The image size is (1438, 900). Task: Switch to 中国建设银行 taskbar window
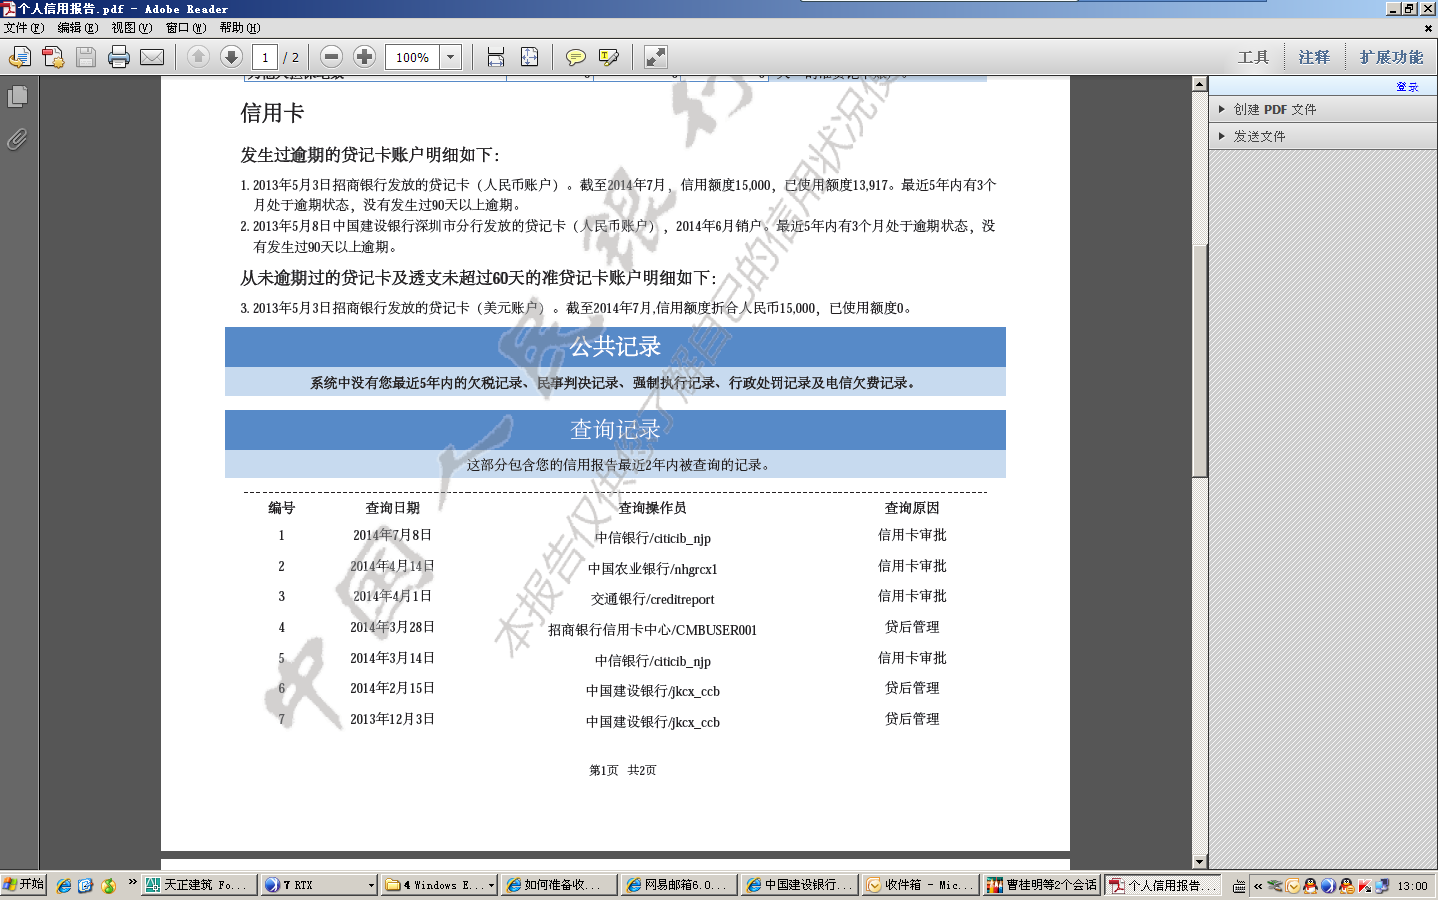(798, 885)
